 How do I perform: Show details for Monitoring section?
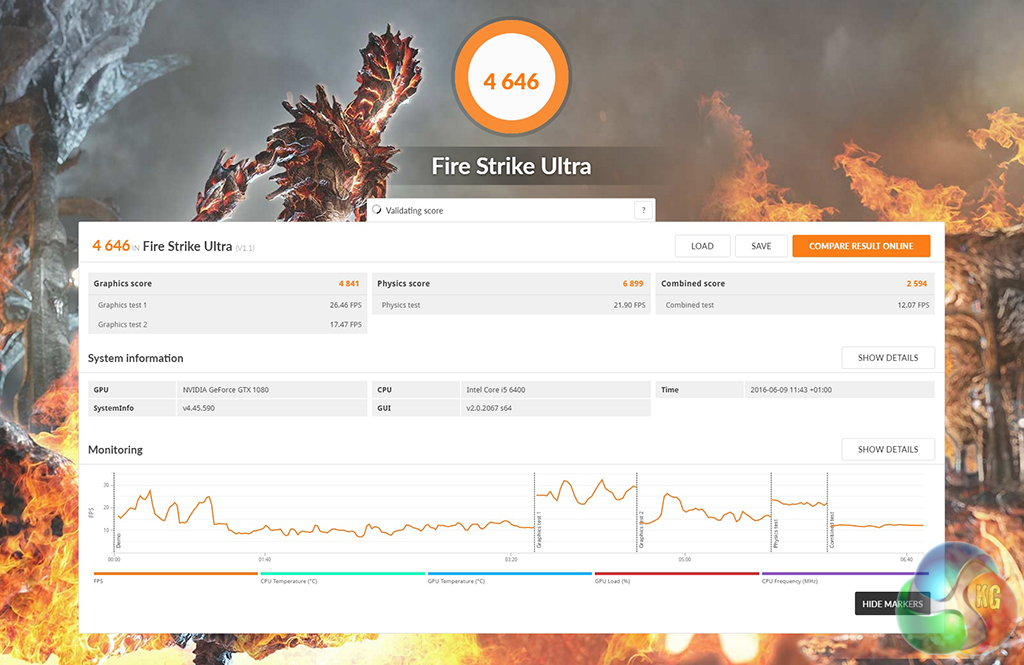tap(888, 449)
